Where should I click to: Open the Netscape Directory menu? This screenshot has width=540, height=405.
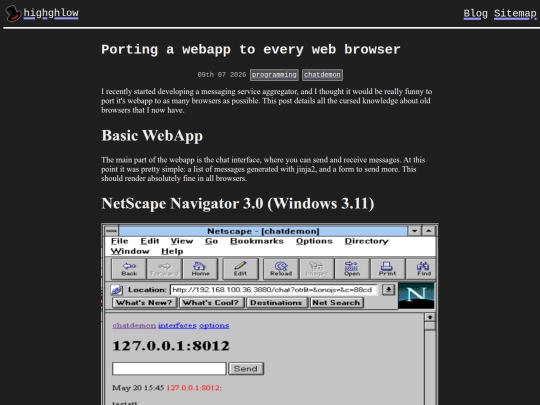pyautogui.click(x=366, y=241)
